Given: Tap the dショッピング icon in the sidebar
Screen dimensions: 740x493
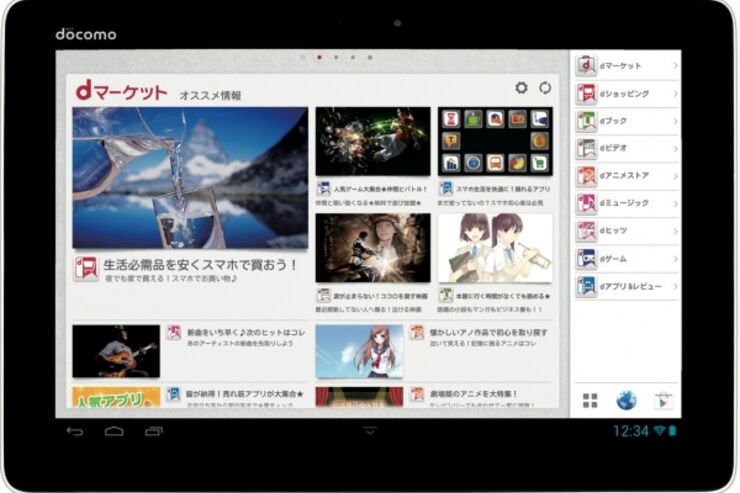Looking at the screenshot, I should [x=586, y=93].
